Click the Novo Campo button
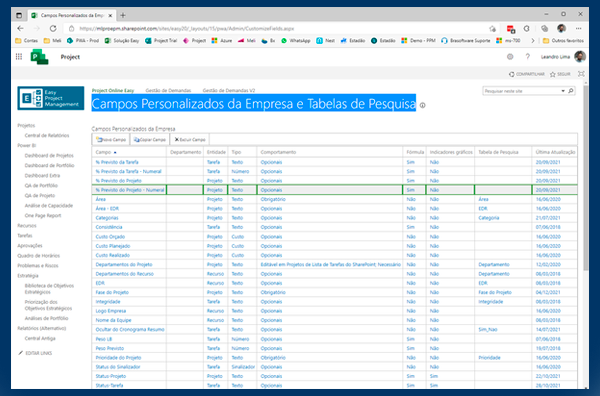The width and height of the screenshot is (600, 396). 111,140
